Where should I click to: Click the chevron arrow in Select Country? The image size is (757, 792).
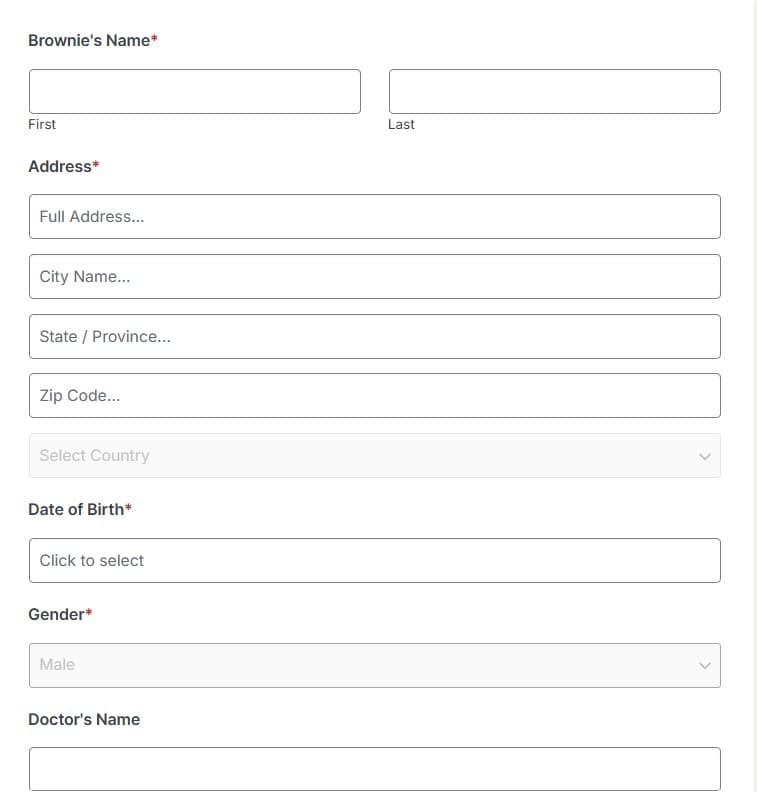click(704, 457)
